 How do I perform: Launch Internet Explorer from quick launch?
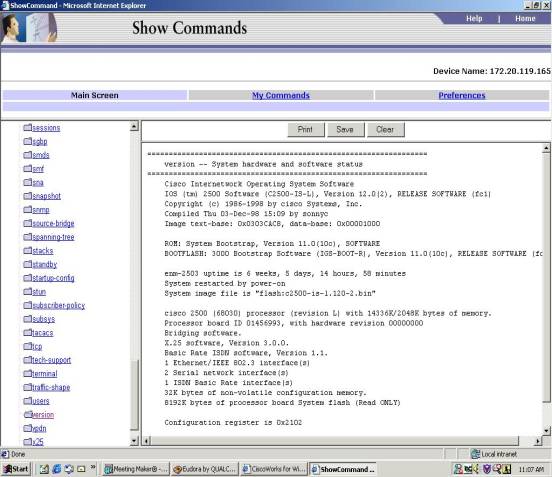click(x=56, y=469)
